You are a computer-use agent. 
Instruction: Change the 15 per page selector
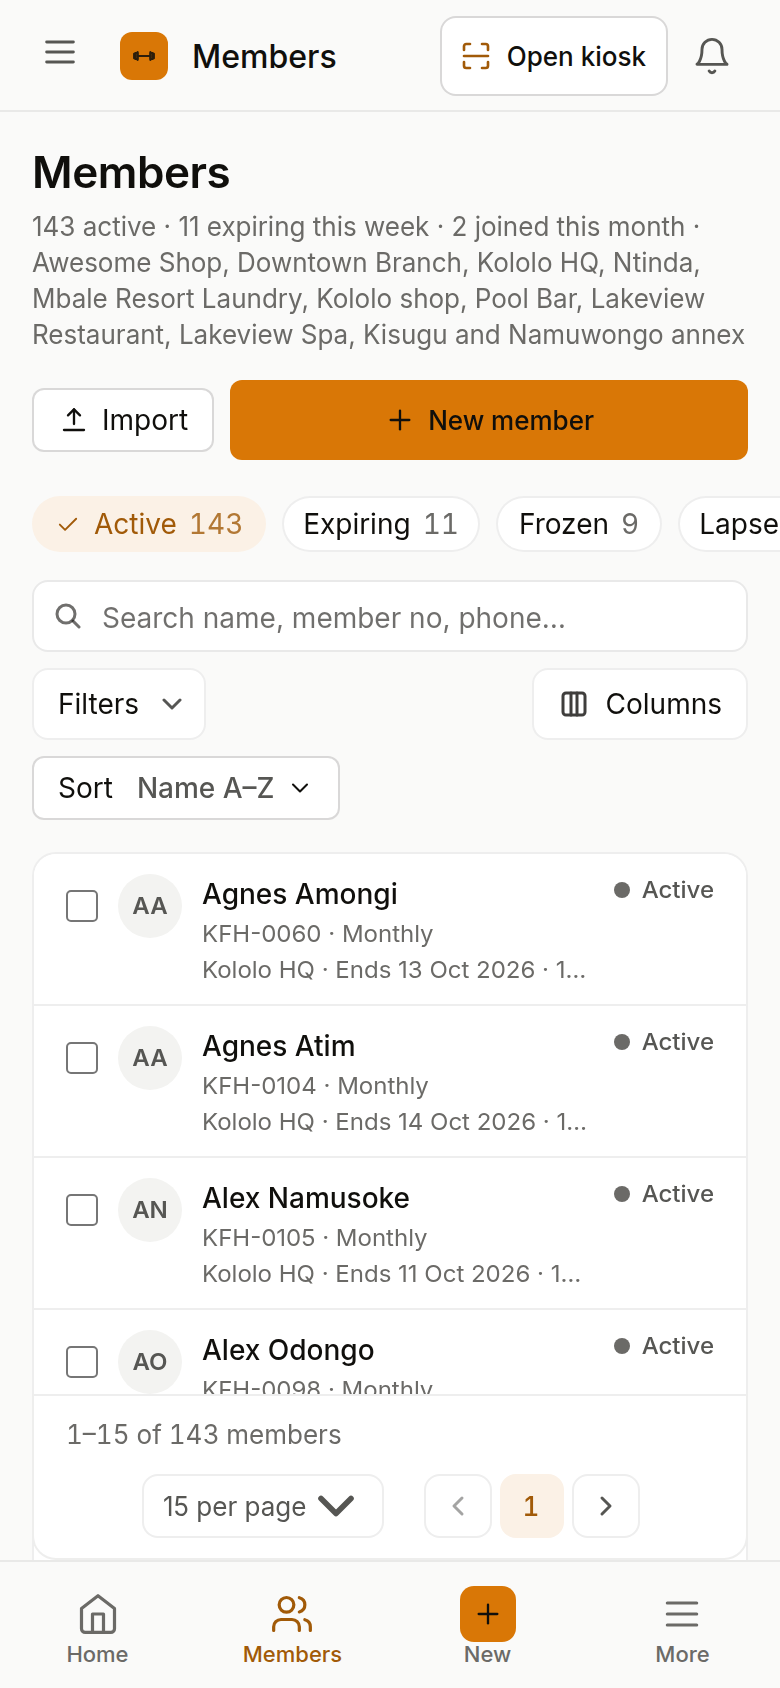click(263, 1506)
